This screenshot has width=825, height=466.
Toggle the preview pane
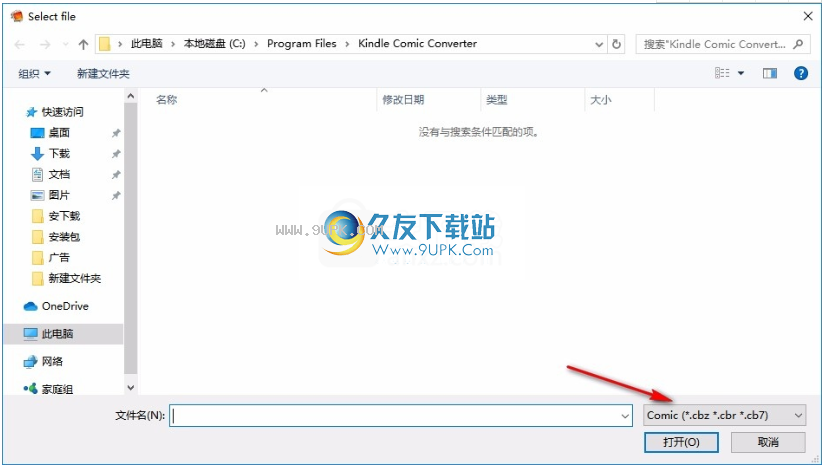[x=770, y=73]
